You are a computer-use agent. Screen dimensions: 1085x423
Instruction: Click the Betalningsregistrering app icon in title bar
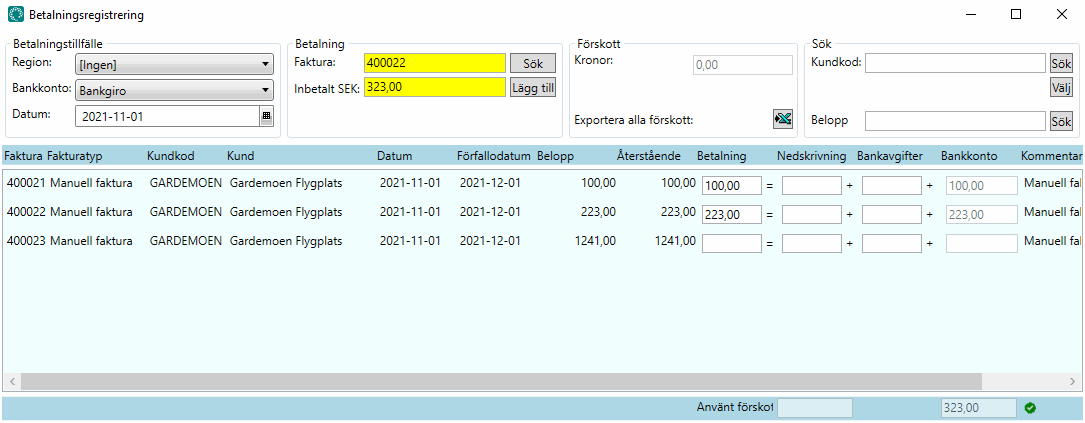click(x=16, y=15)
